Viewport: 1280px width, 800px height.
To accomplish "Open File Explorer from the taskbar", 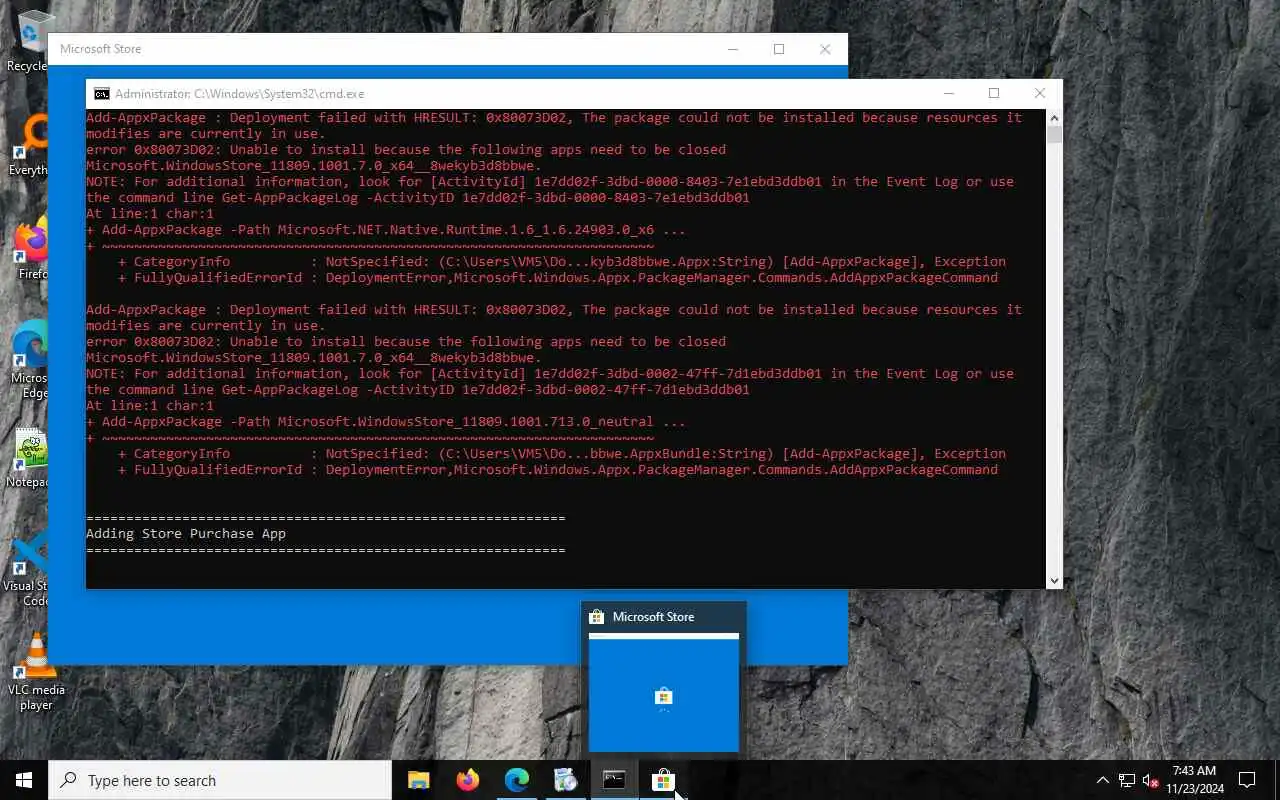I will [x=418, y=780].
